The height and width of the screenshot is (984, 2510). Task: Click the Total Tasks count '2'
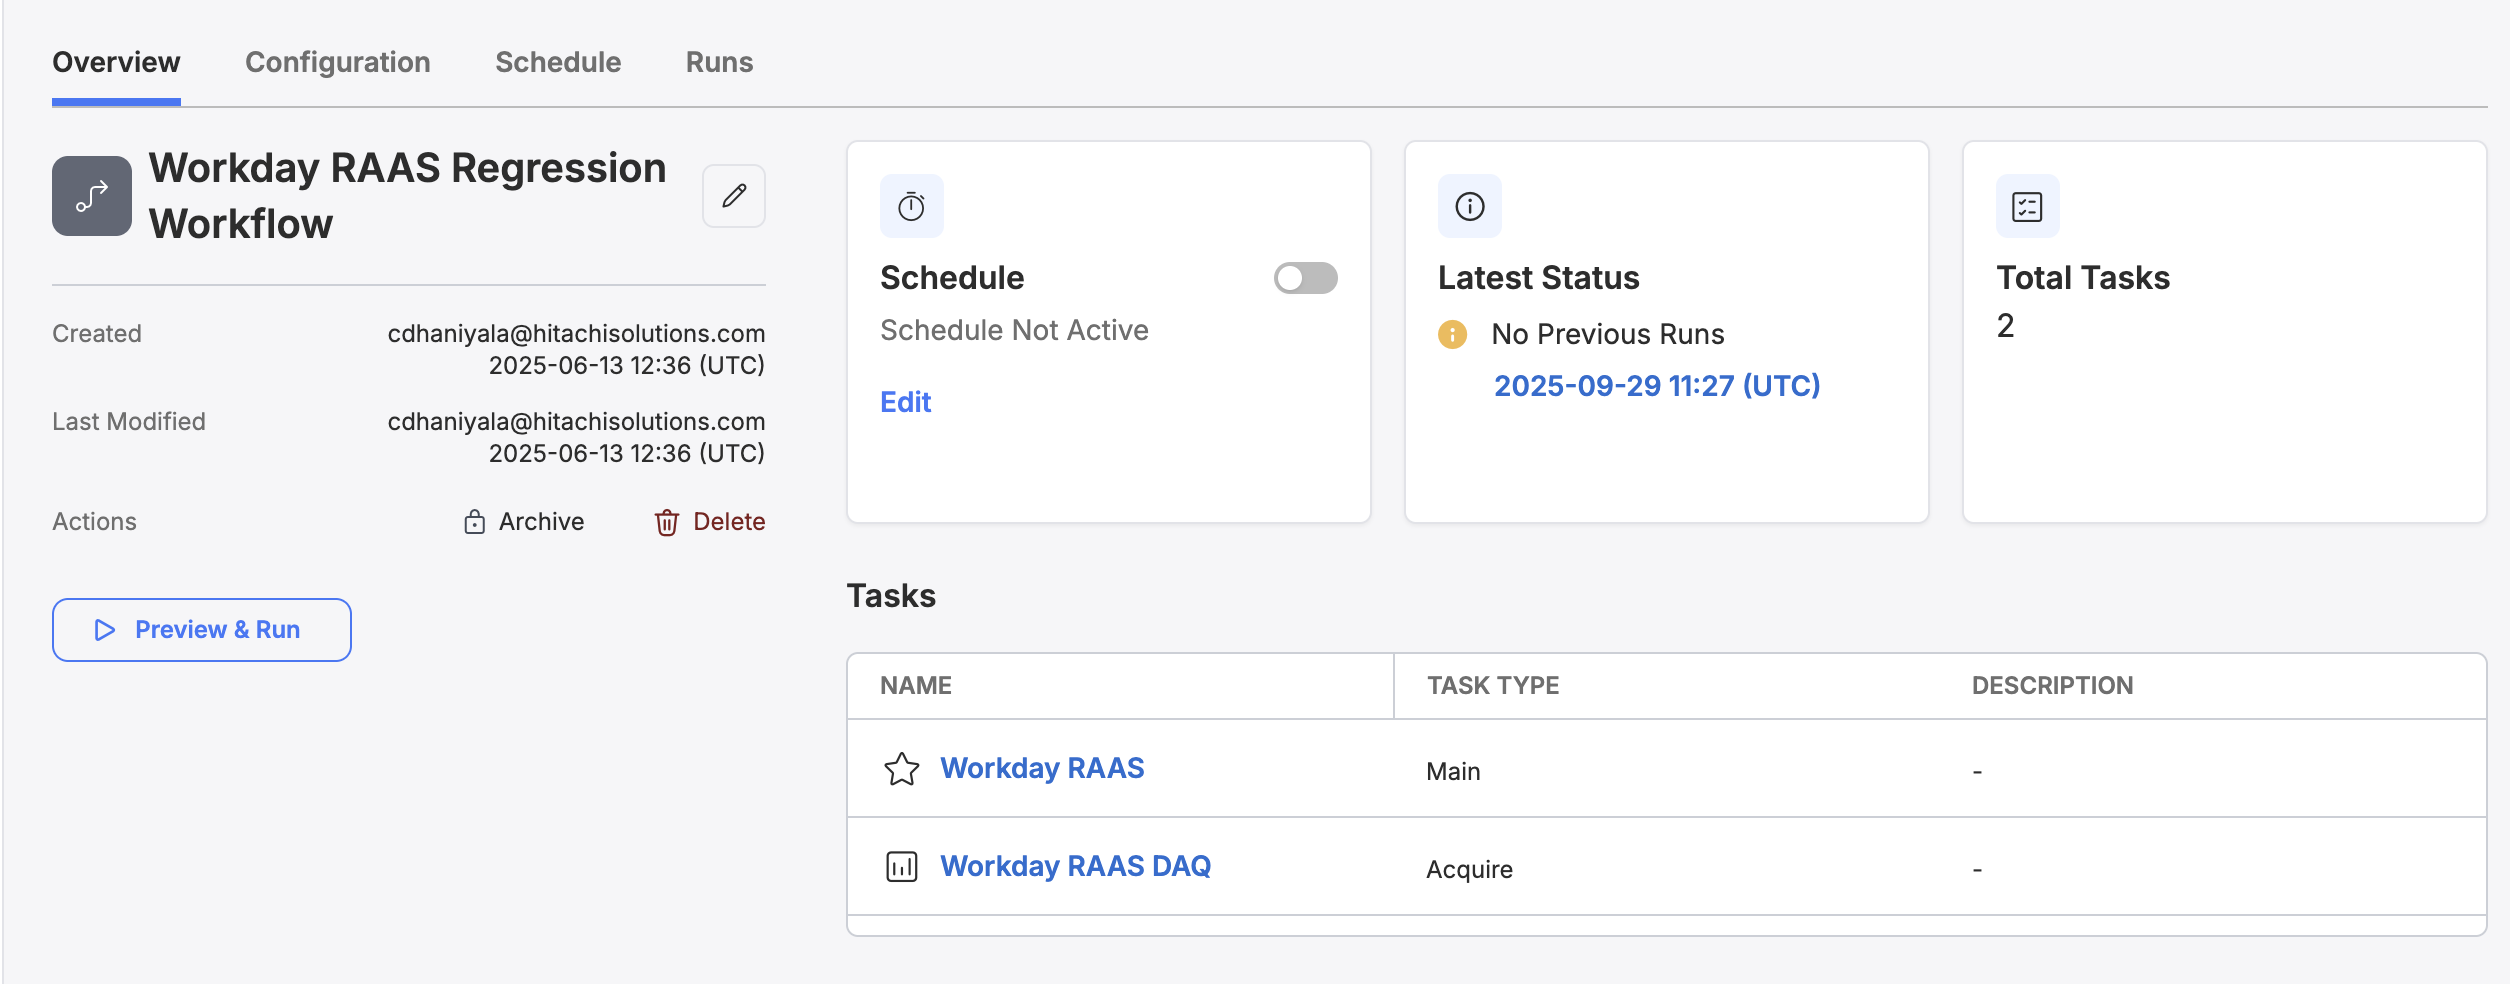coord(2006,326)
